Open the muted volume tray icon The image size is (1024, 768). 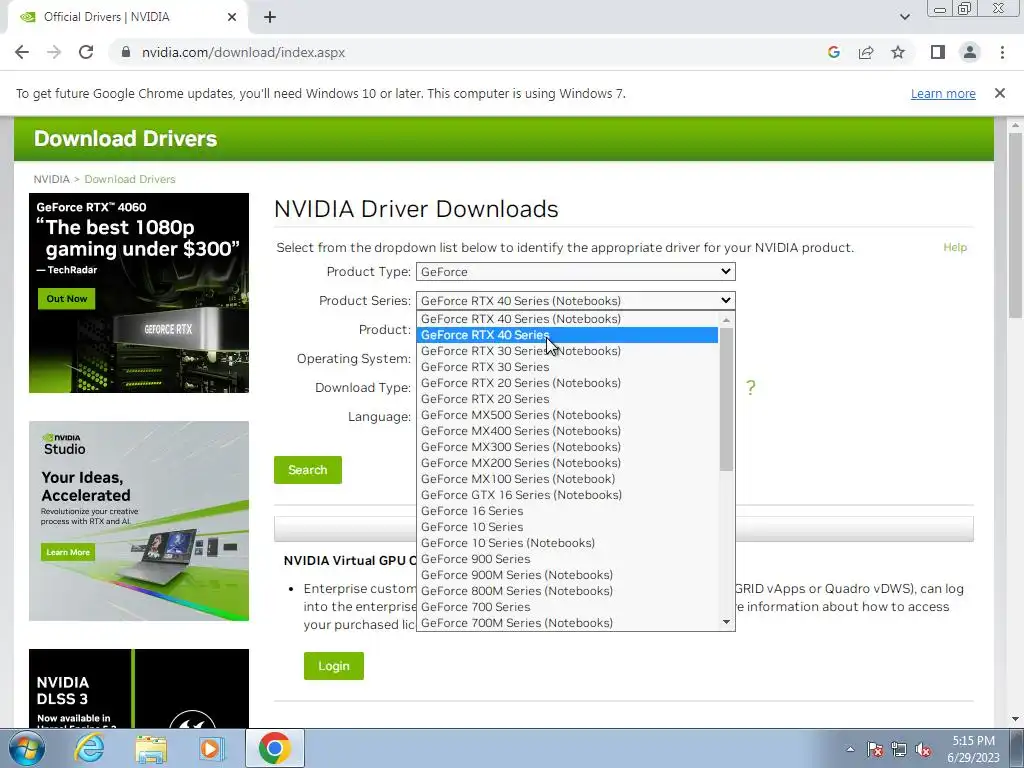(x=923, y=750)
